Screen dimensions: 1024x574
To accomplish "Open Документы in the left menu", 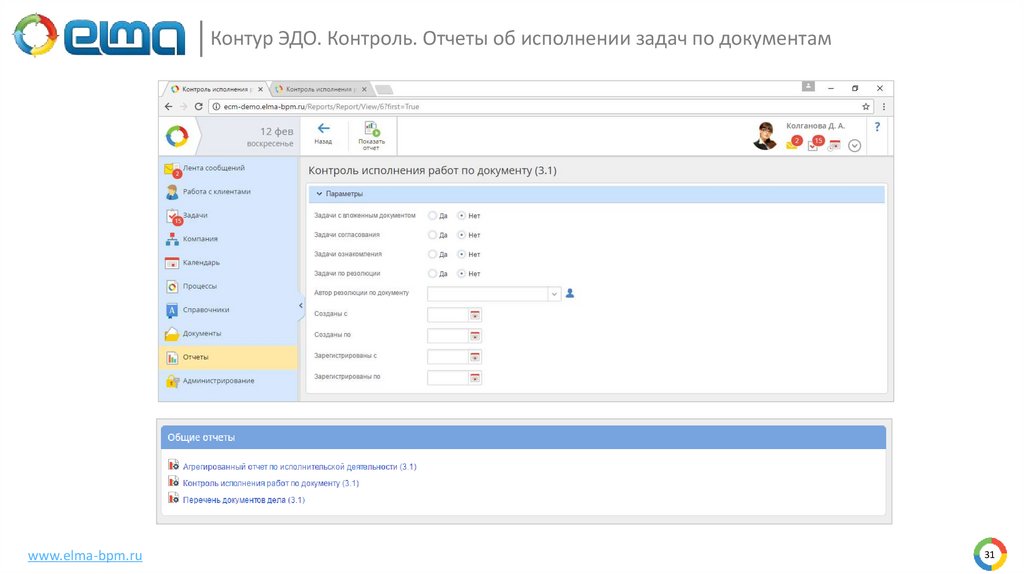I will (201, 333).
